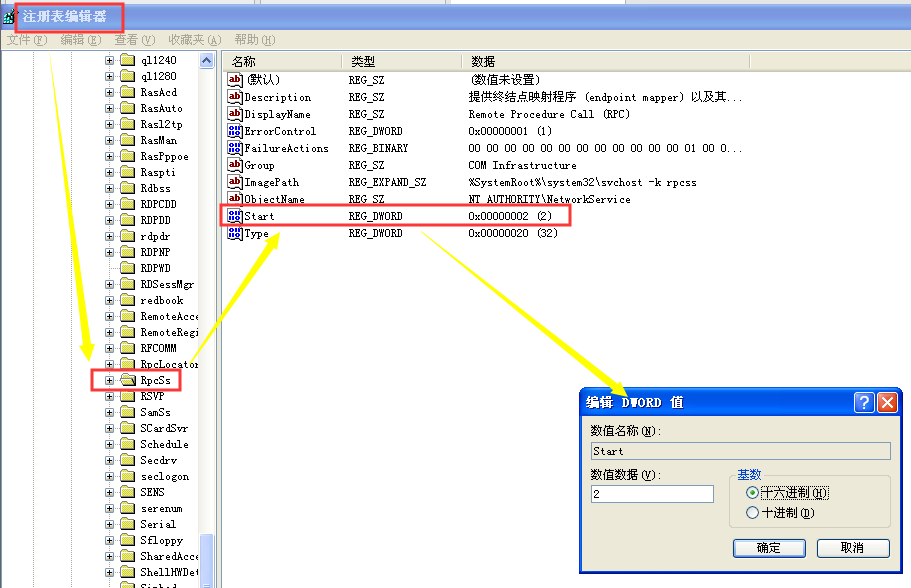Click the DisplayName string value icon
The image size is (911, 588).
[x=235, y=113]
